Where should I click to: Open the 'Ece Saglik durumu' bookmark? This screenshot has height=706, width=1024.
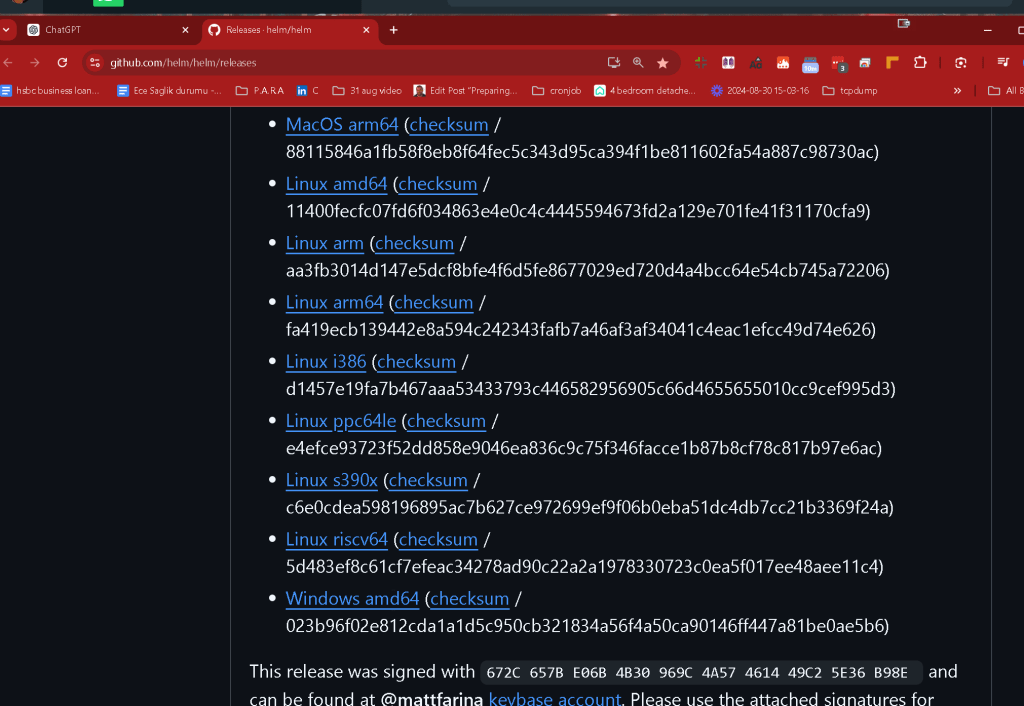point(169,91)
